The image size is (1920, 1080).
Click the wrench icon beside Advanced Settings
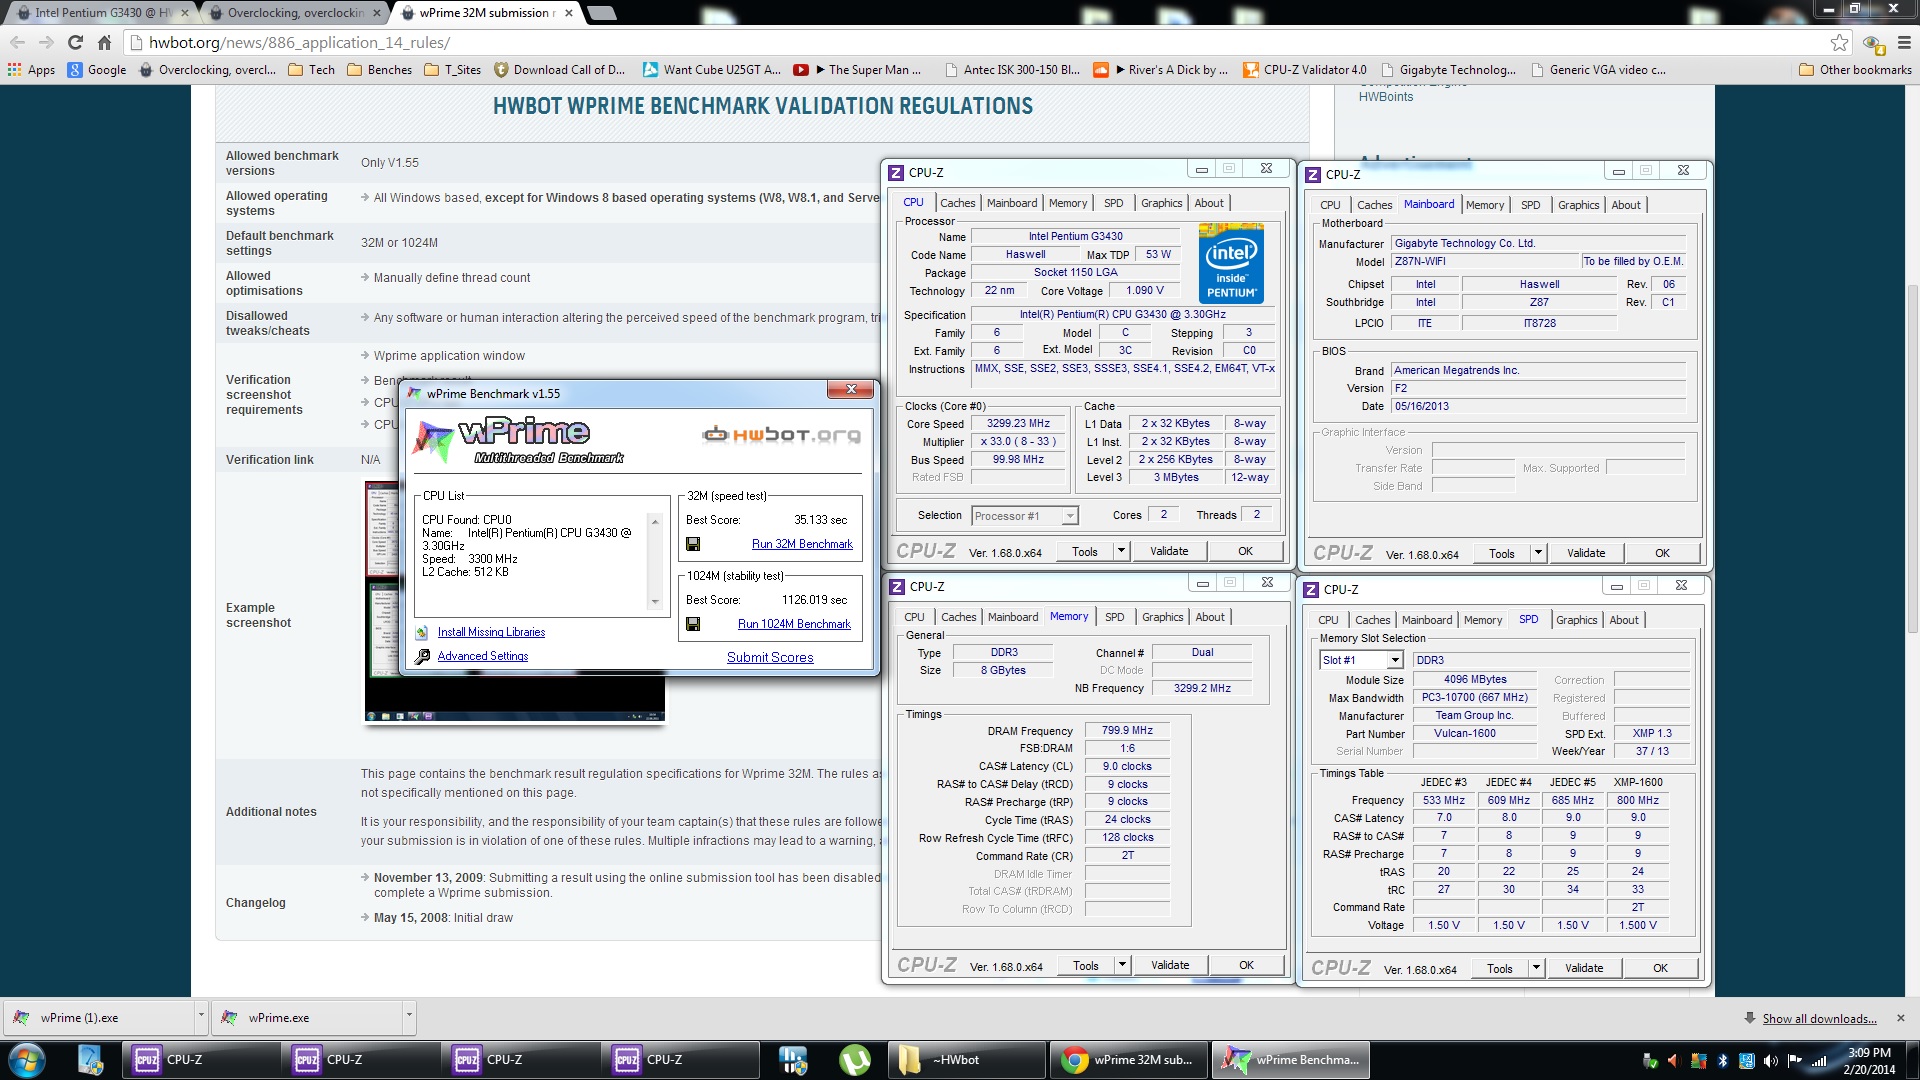423,656
